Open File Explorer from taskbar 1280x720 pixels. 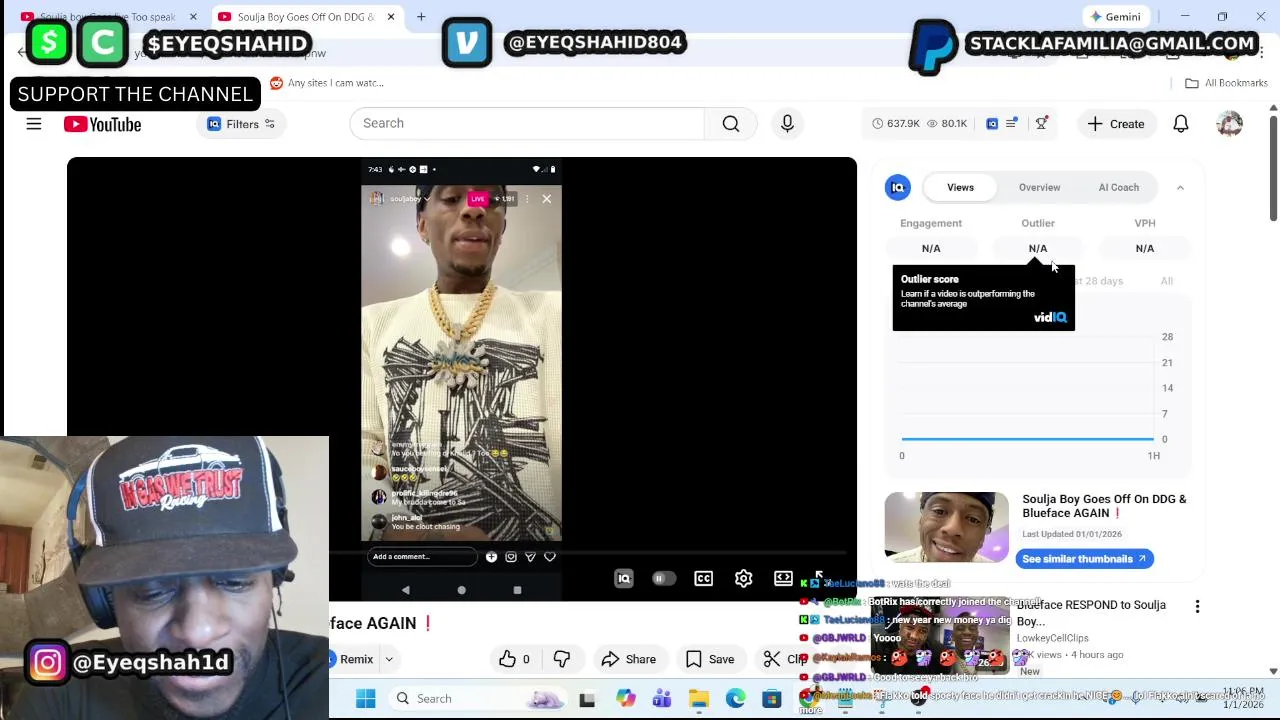(698, 698)
